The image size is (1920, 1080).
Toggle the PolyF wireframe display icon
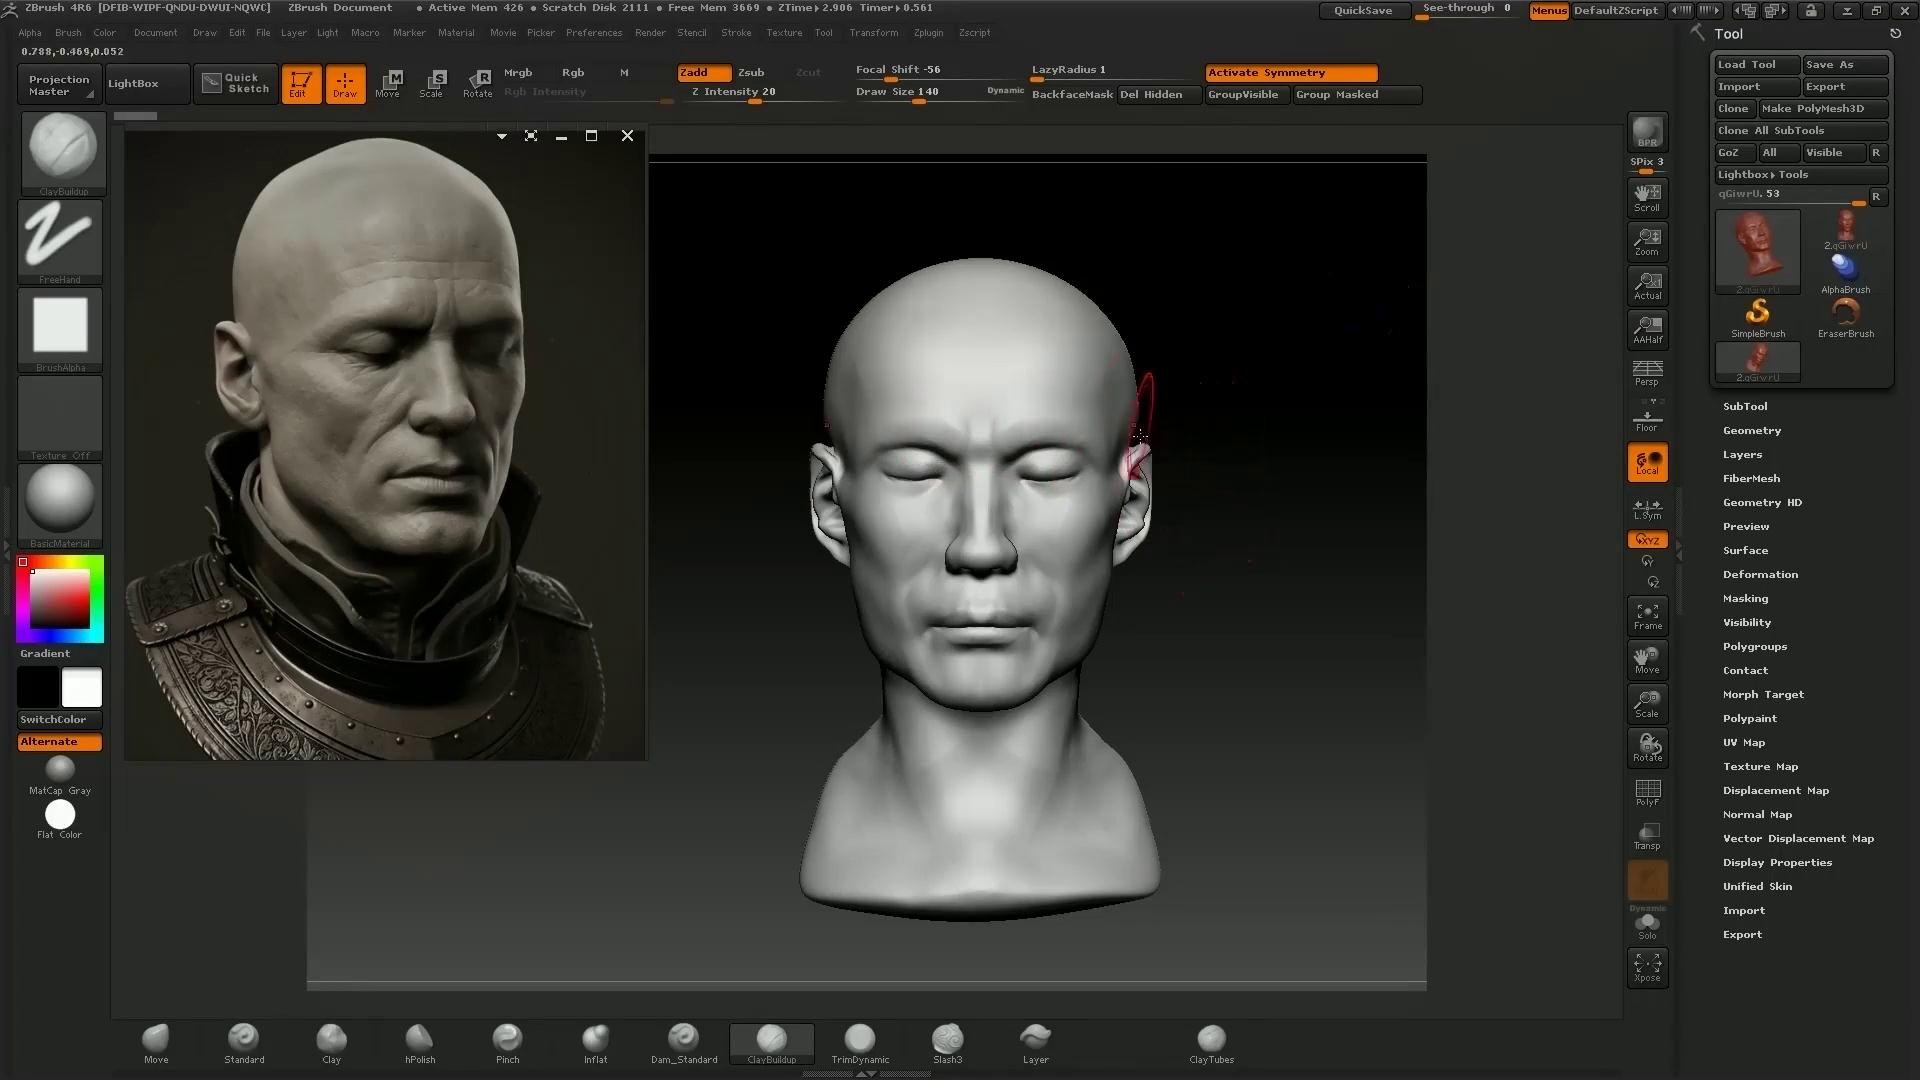click(1647, 792)
